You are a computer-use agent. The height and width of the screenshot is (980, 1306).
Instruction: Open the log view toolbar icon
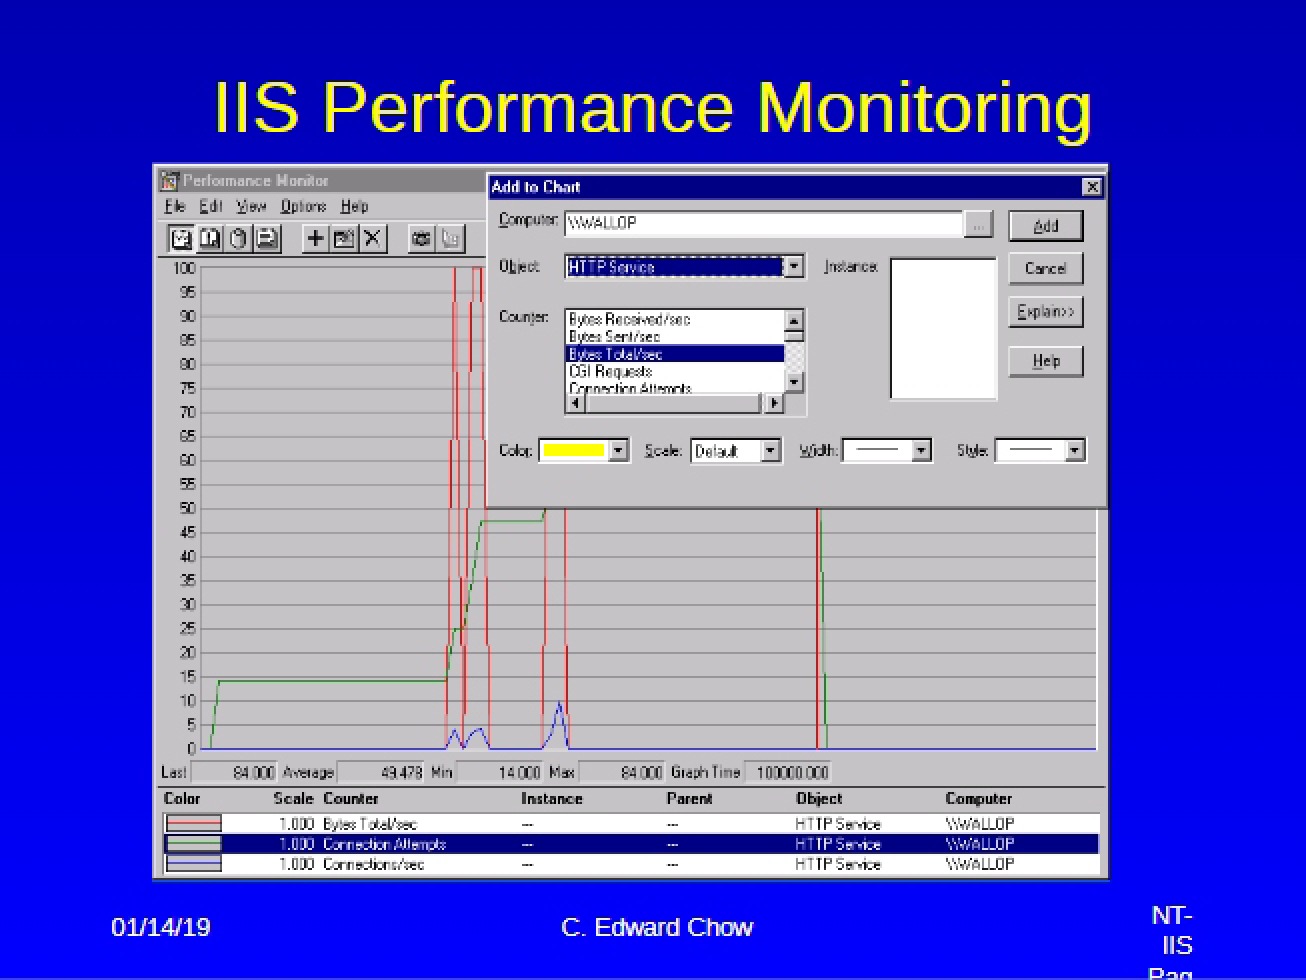[x=238, y=238]
